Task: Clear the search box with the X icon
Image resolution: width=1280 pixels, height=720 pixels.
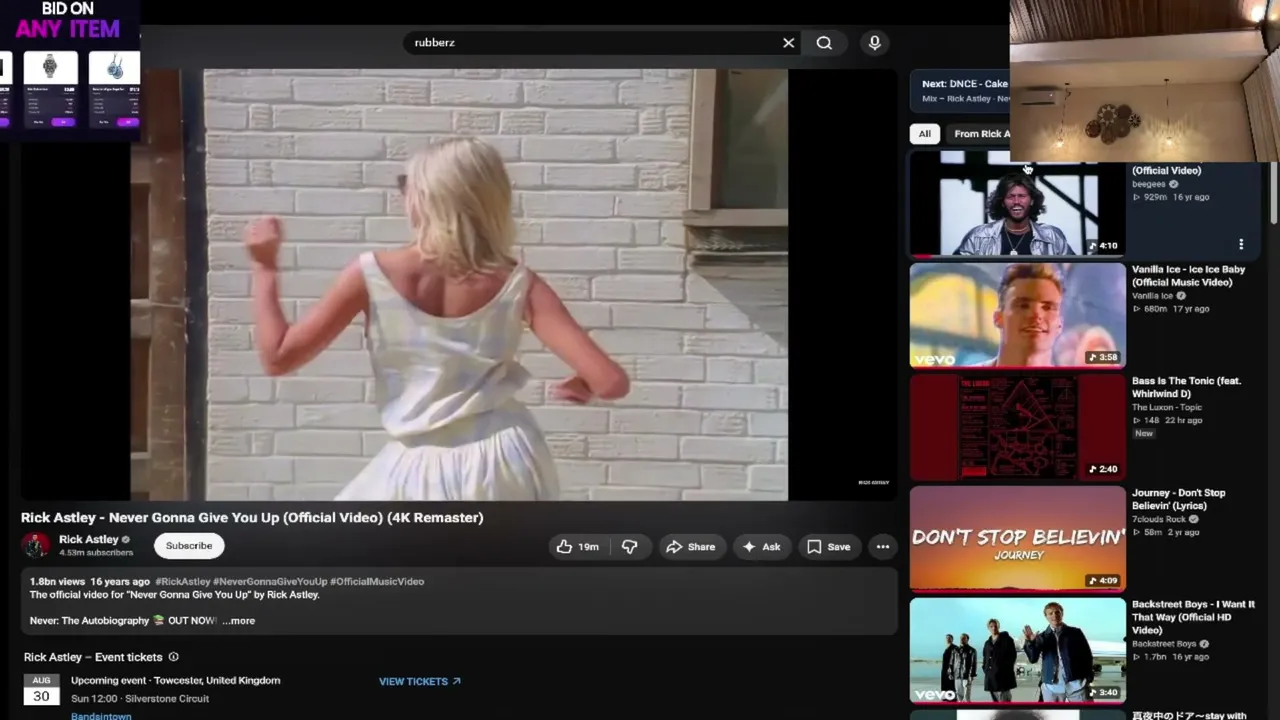Action: [x=788, y=43]
